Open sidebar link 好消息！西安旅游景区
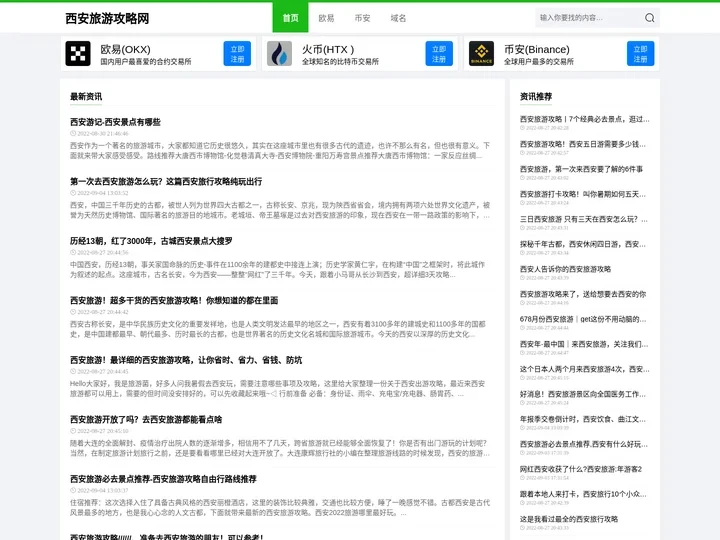The image size is (720, 540). coord(583,394)
